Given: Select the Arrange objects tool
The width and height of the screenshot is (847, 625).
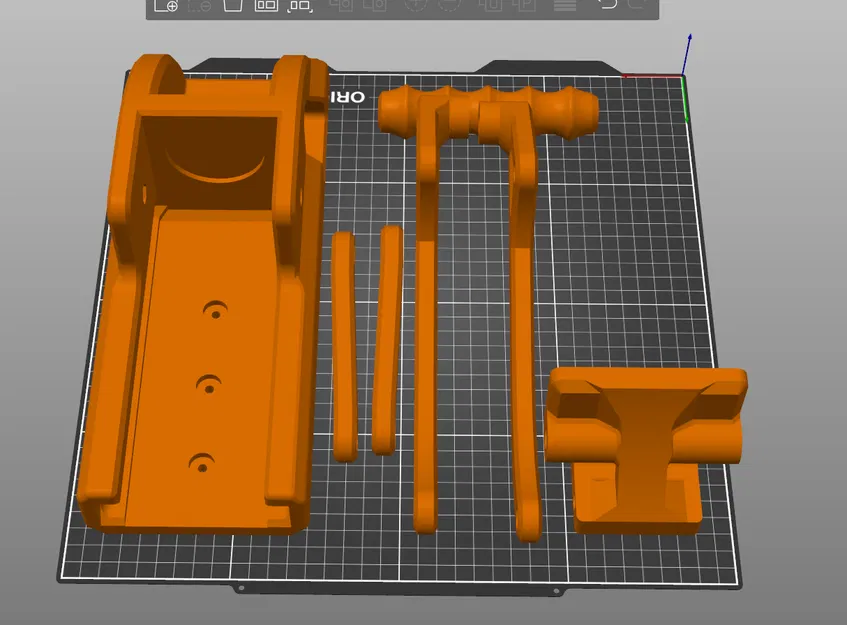Looking at the screenshot, I should (266, 7).
